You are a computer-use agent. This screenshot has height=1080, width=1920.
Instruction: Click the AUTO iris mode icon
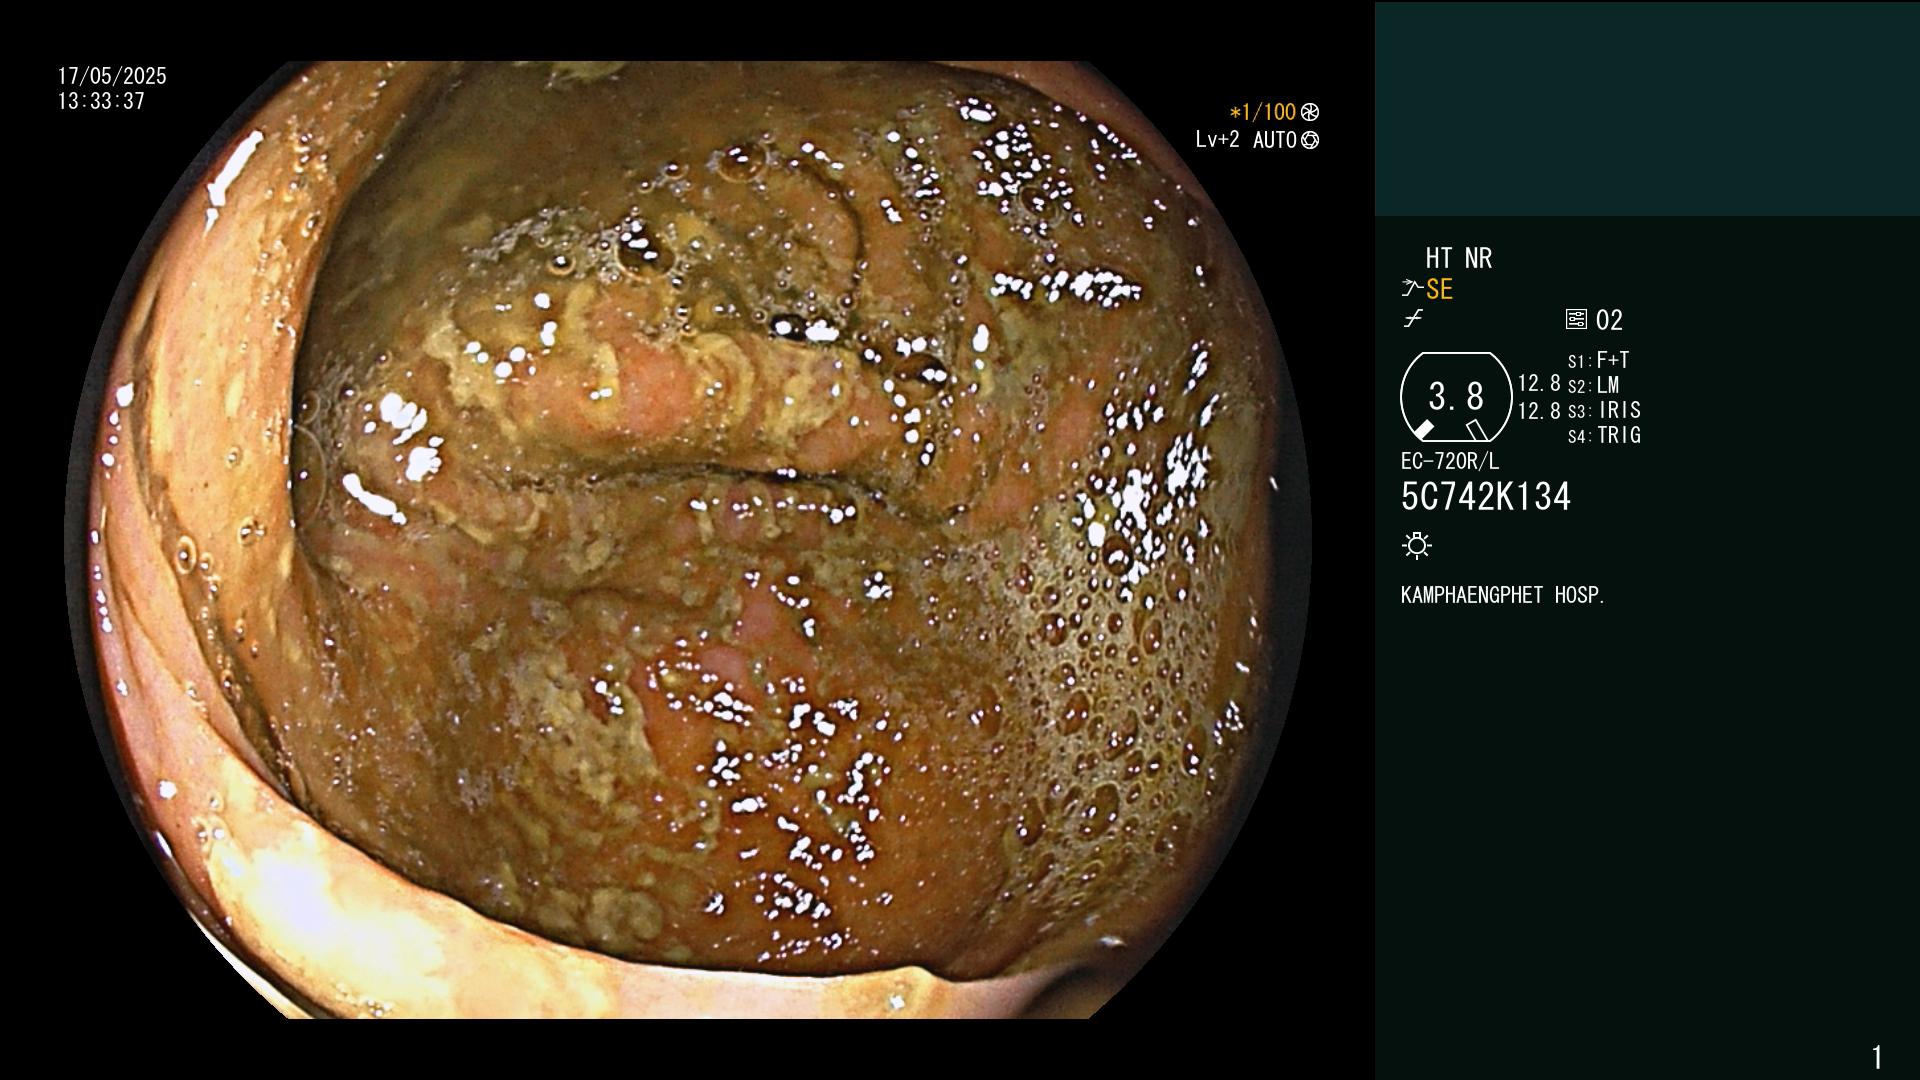[1310, 141]
